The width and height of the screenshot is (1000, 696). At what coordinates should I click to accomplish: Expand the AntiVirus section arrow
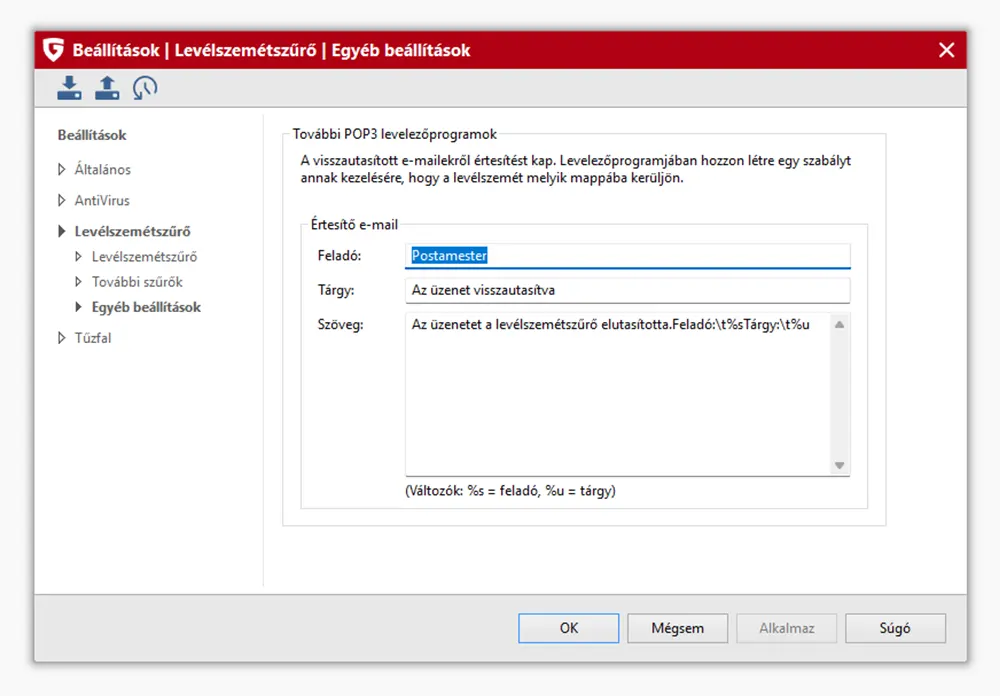(62, 201)
